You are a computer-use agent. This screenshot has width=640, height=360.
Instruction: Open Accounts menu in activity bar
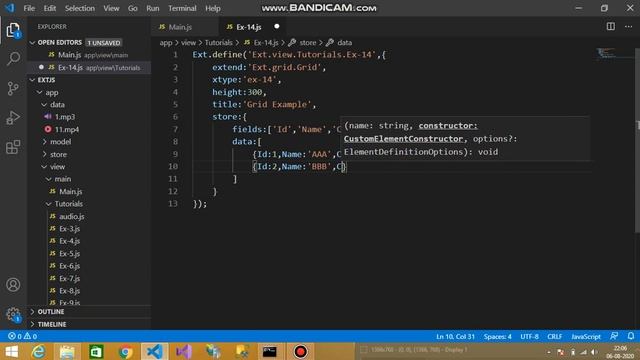pyautogui.click(x=13, y=284)
